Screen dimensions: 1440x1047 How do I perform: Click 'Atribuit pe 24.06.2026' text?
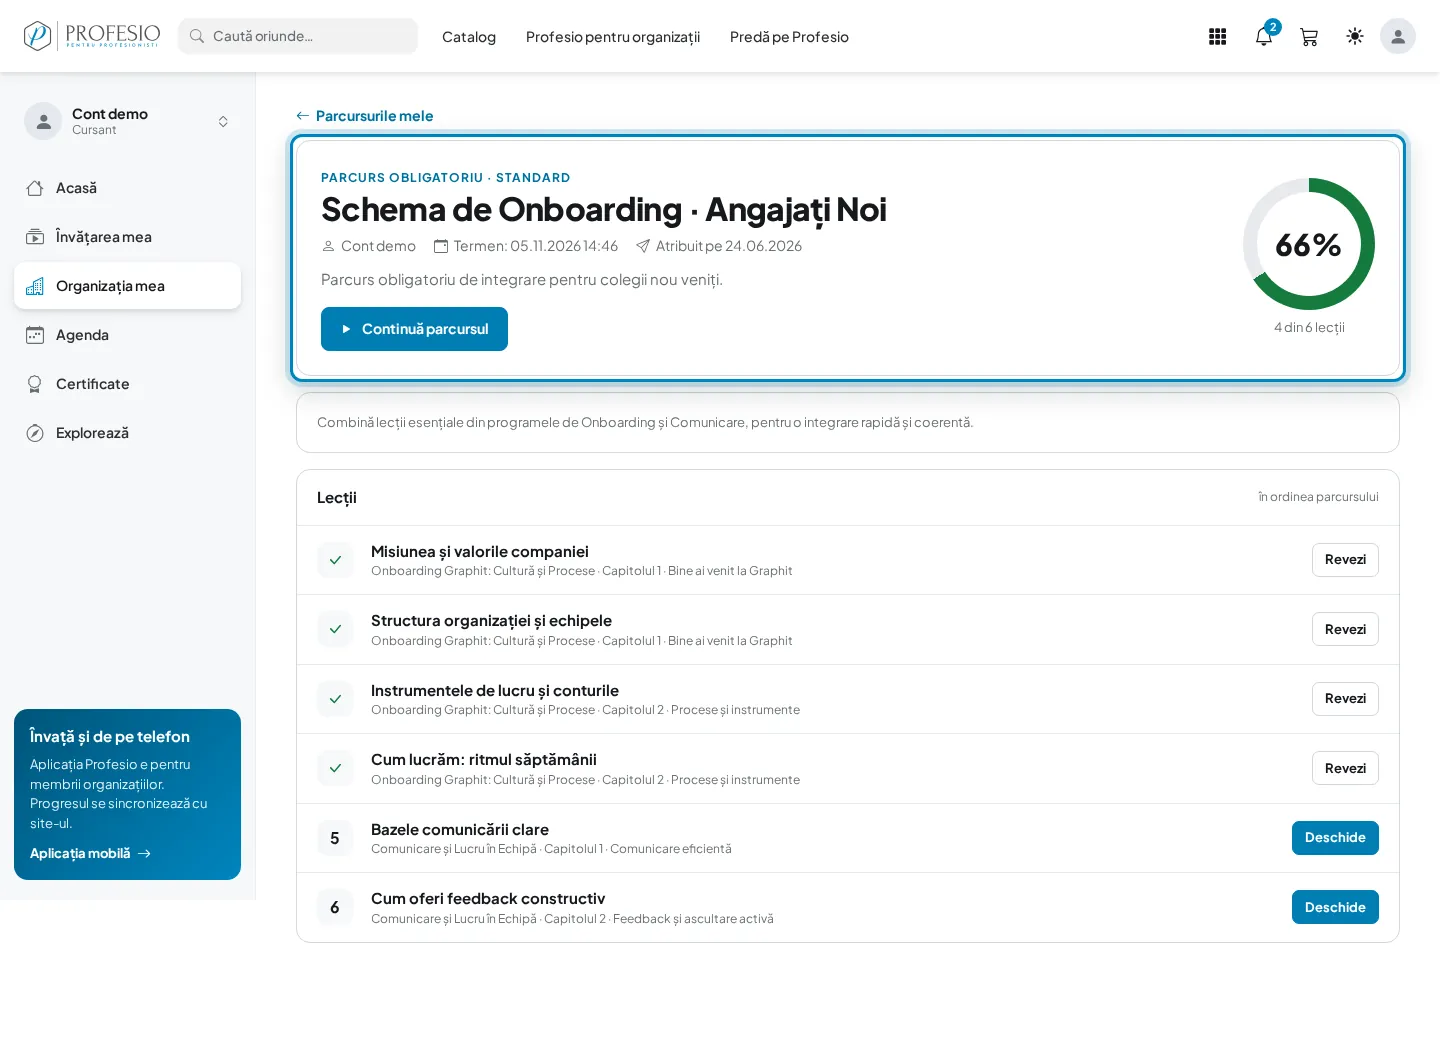(729, 246)
